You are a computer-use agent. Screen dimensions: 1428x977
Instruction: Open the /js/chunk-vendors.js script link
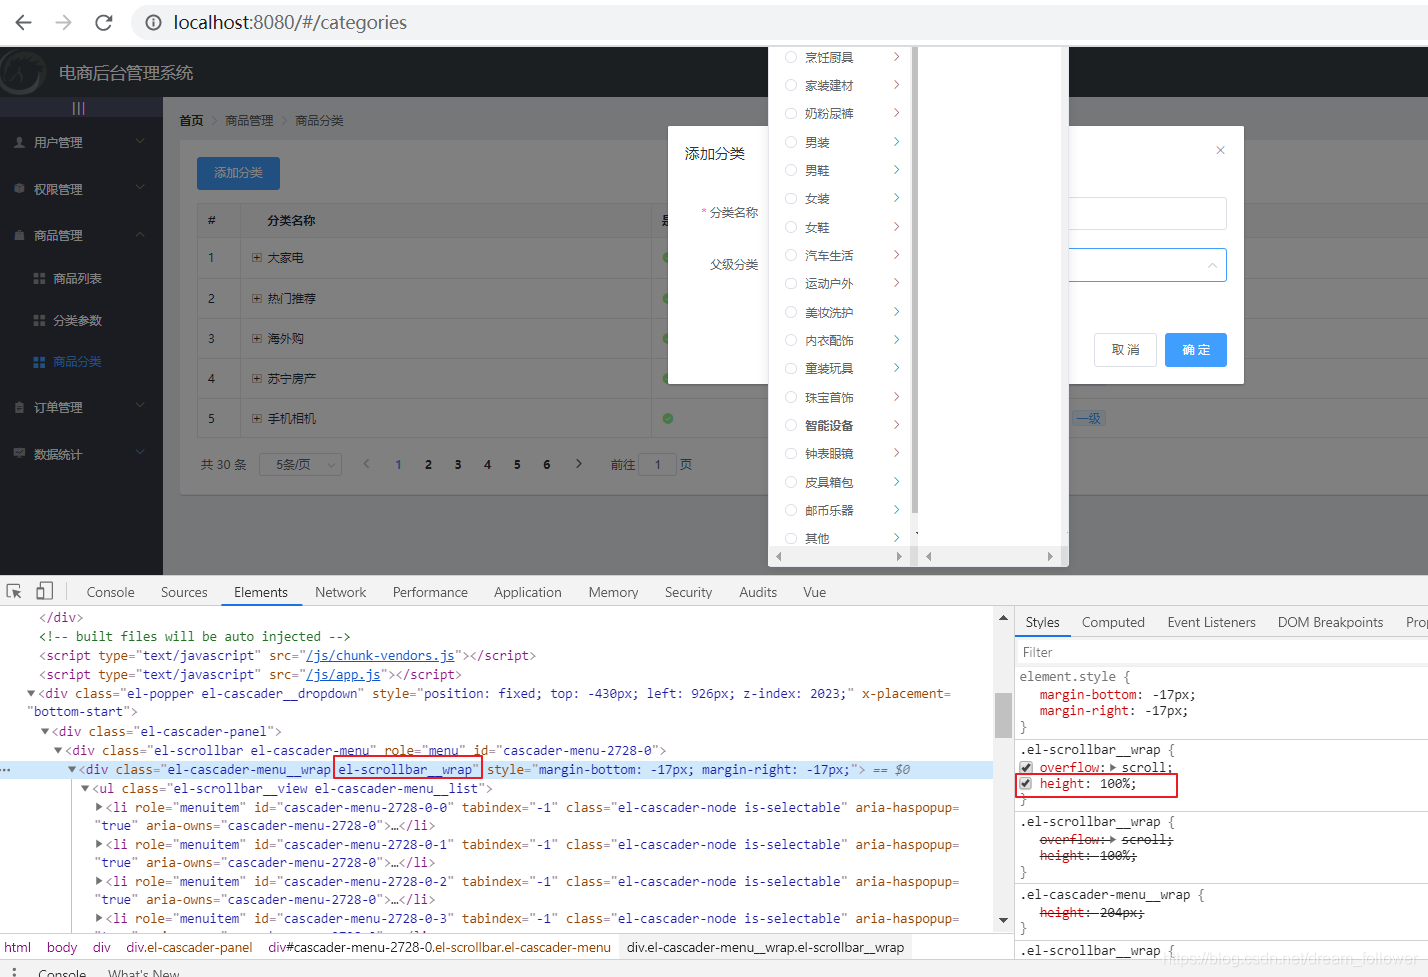click(381, 655)
